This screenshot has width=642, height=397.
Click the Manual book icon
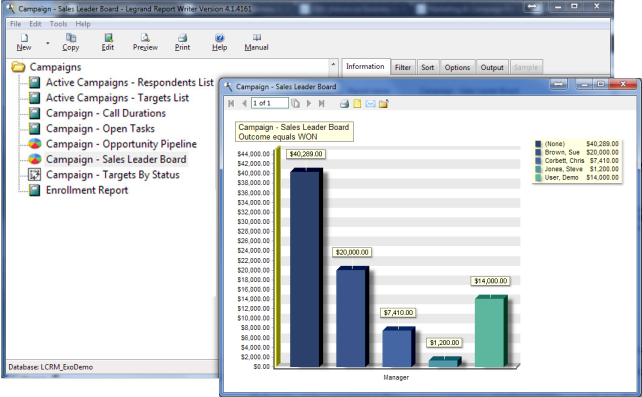click(257, 38)
